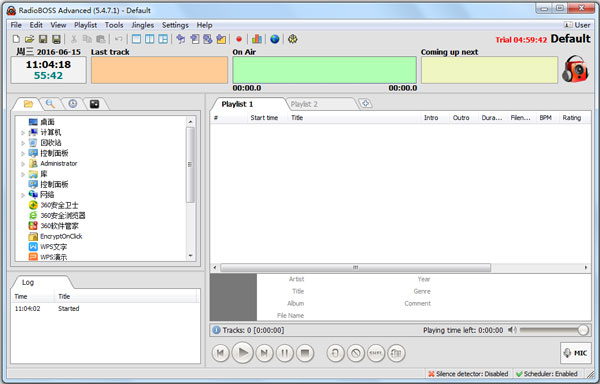Sort playlist by Rating column header

point(572,118)
